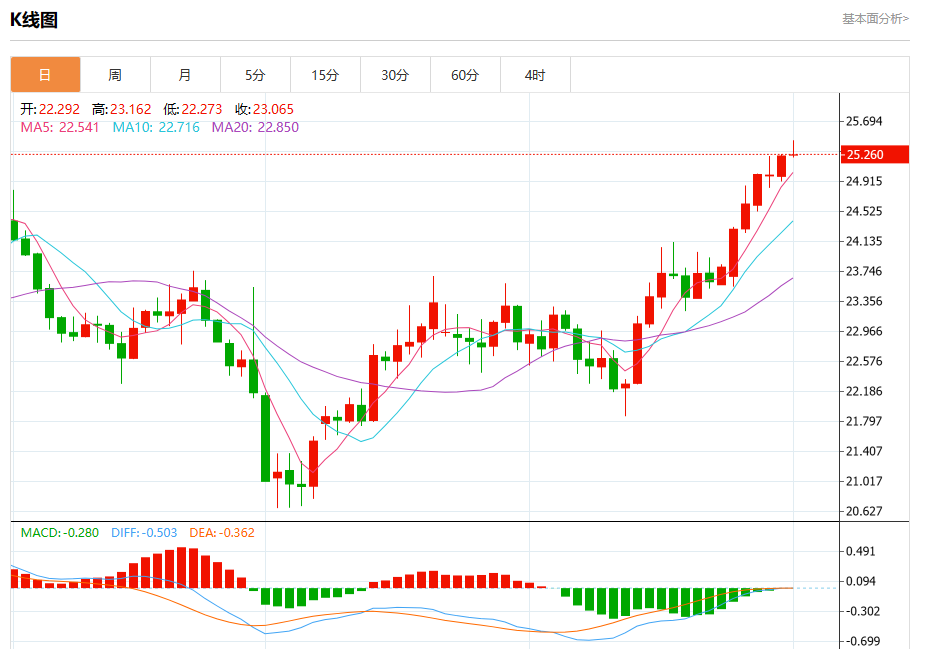Open the 4时 timeframe tab
Viewport: 925px width, 649px height.
pyautogui.click(x=535, y=75)
